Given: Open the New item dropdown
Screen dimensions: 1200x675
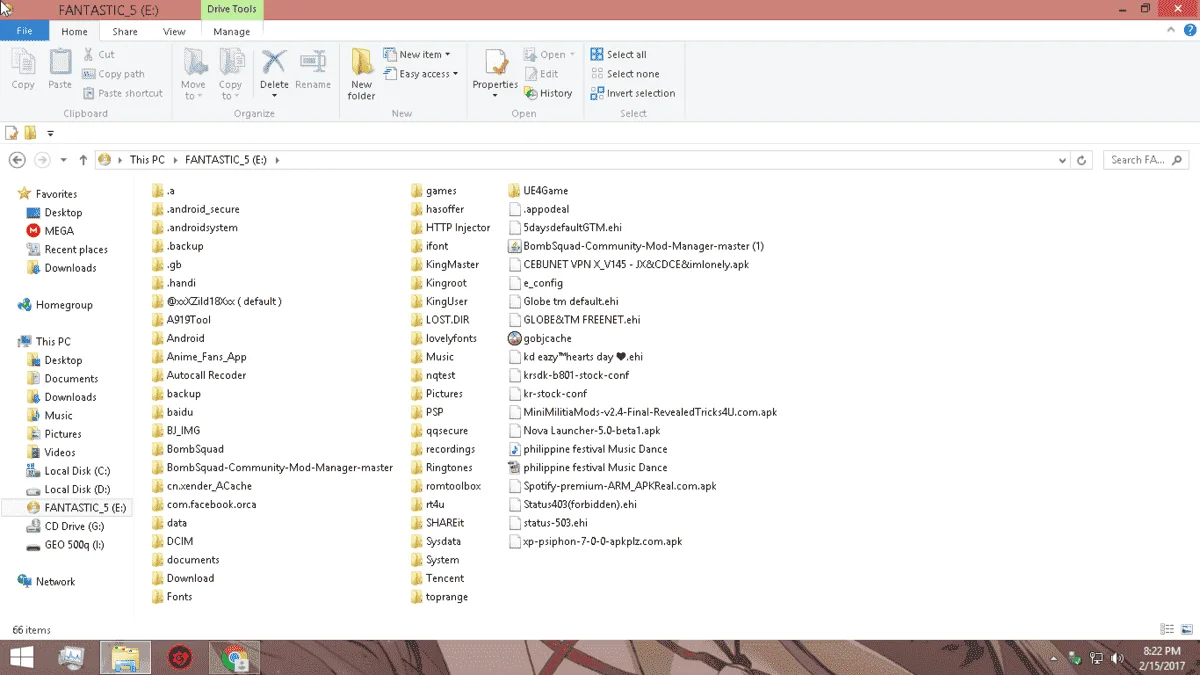Looking at the screenshot, I should [x=417, y=55].
